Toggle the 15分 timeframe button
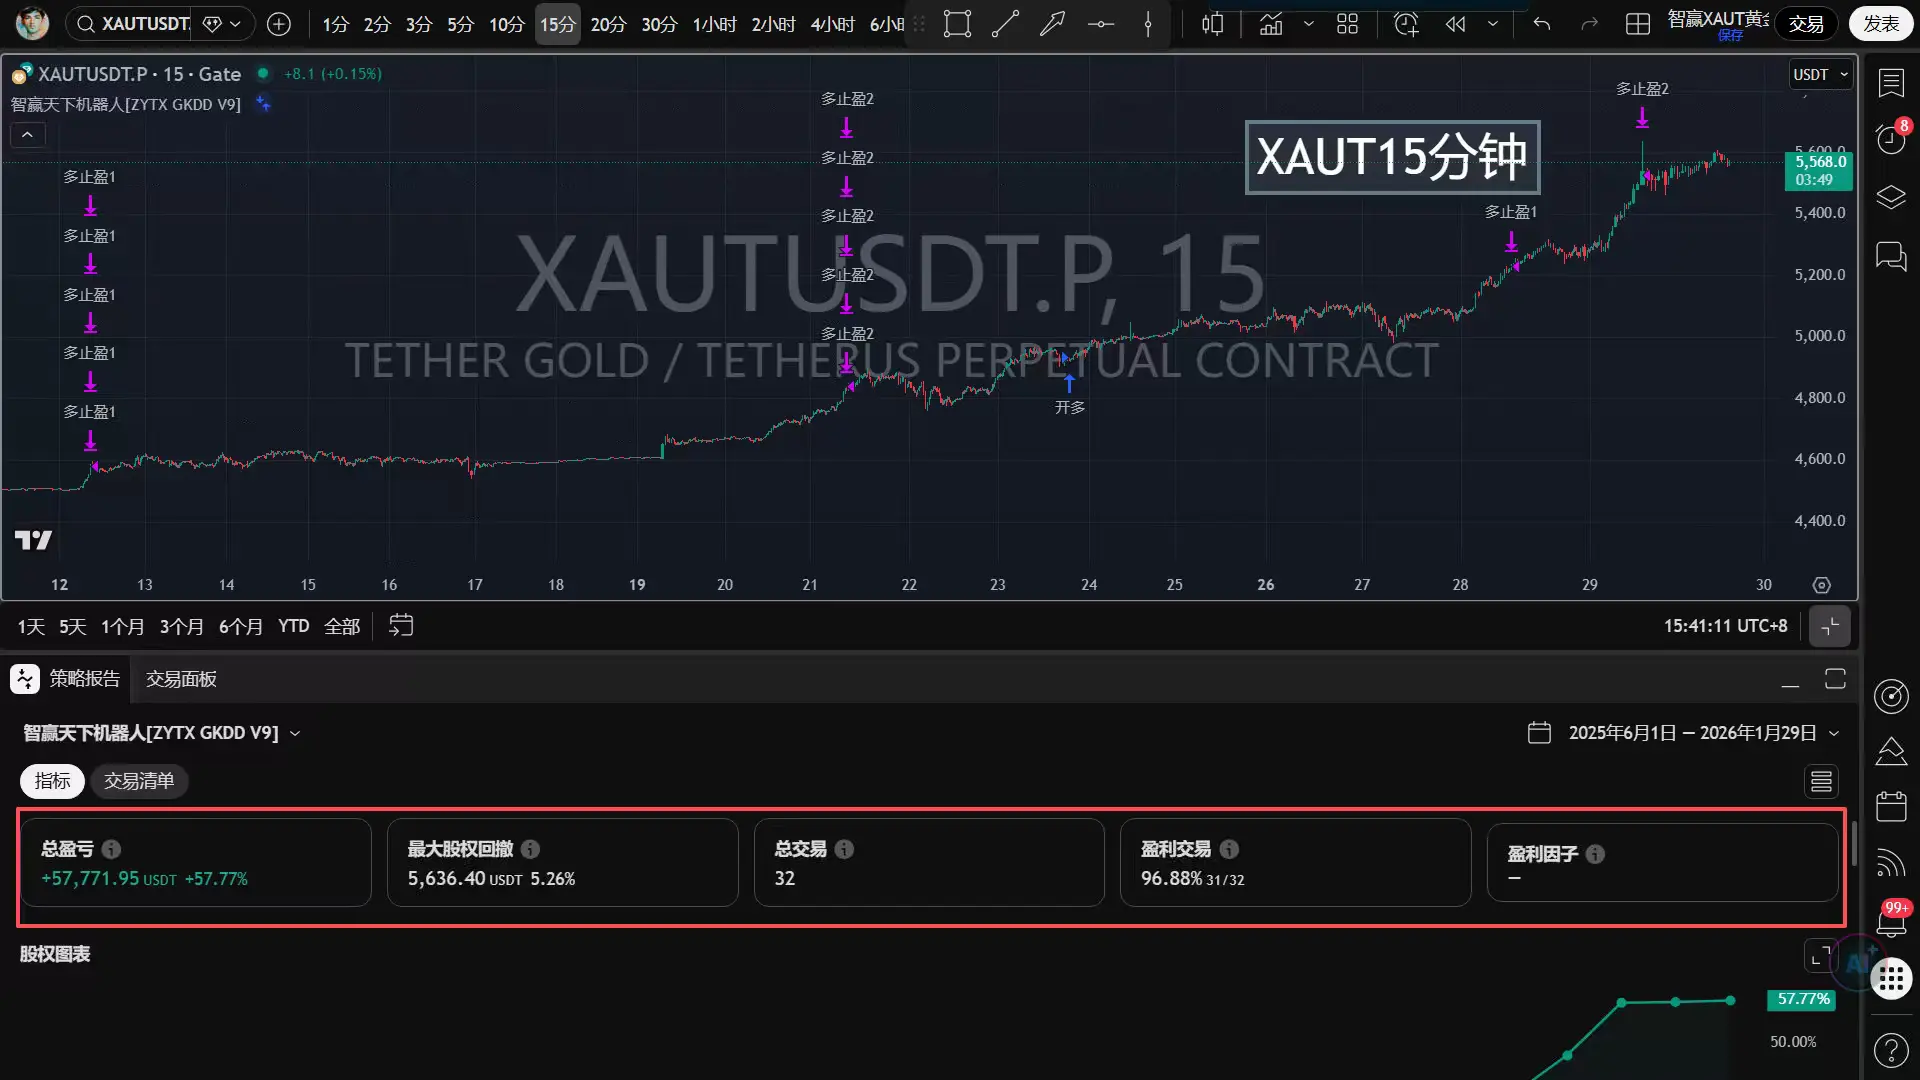Screen dimensions: 1920x1080 pyautogui.click(x=557, y=24)
